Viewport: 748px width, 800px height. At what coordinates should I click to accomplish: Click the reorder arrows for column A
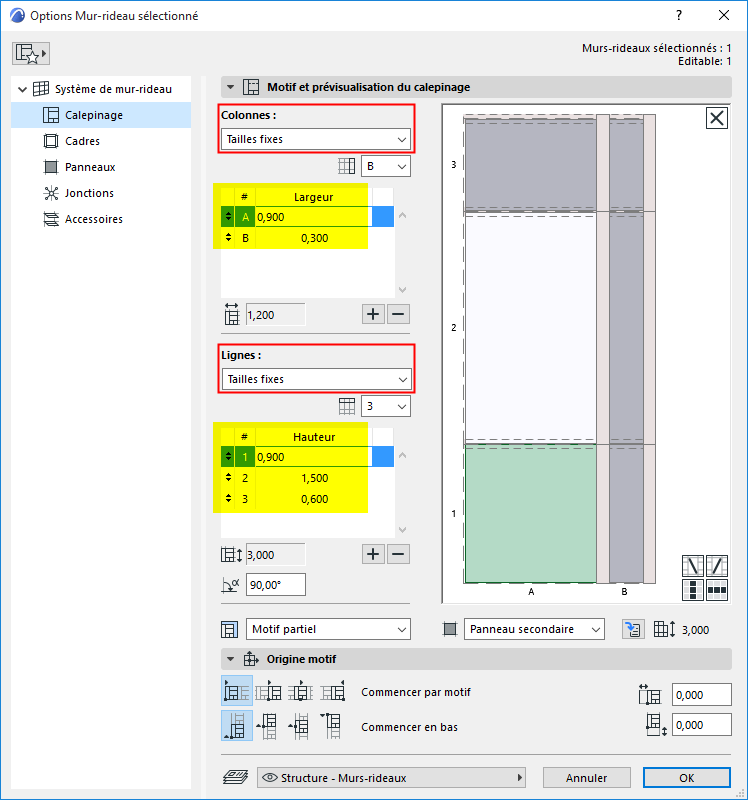pos(228,216)
